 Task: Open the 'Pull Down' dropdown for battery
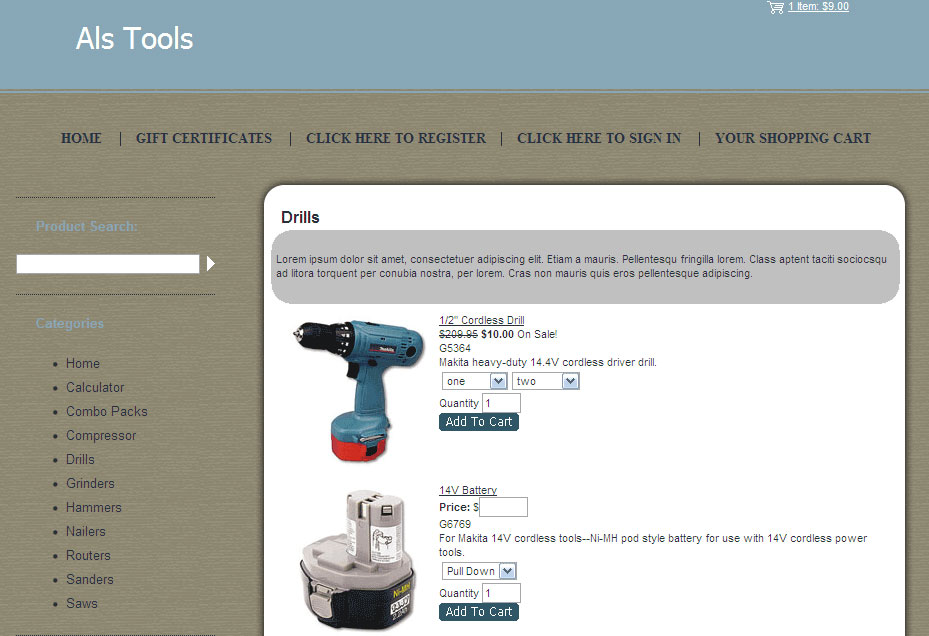480,571
